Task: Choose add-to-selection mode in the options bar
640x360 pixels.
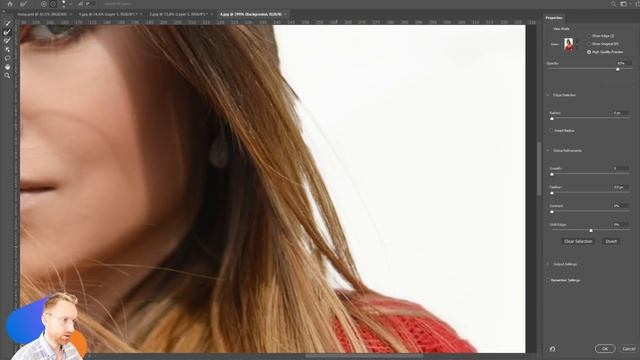Action: click(x=44, y=4)
